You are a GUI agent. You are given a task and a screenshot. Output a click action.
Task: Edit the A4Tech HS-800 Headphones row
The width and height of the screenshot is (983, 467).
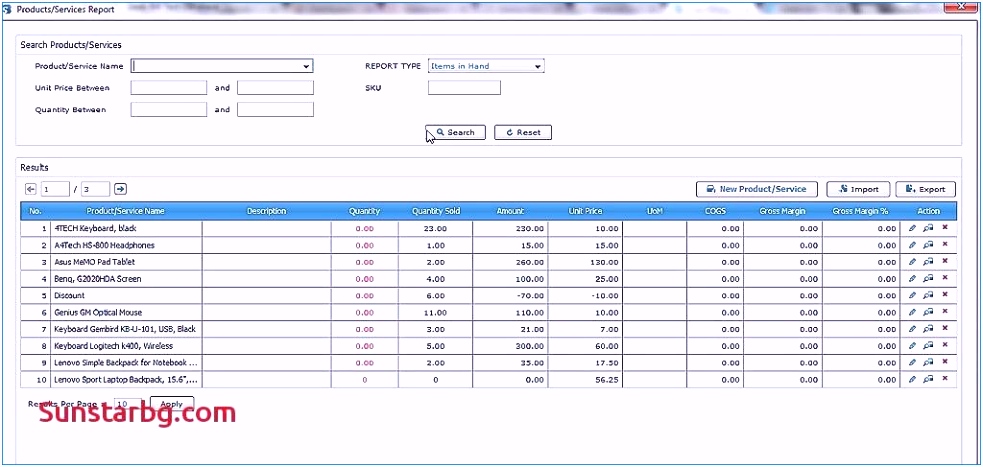point(912,245)
